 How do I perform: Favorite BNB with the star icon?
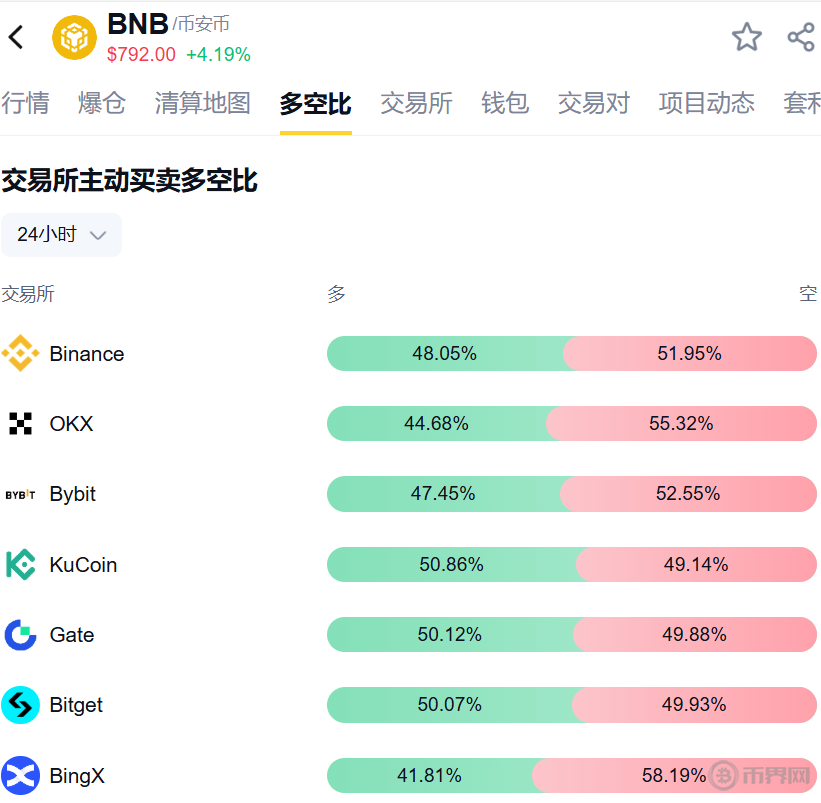(746, 38)
